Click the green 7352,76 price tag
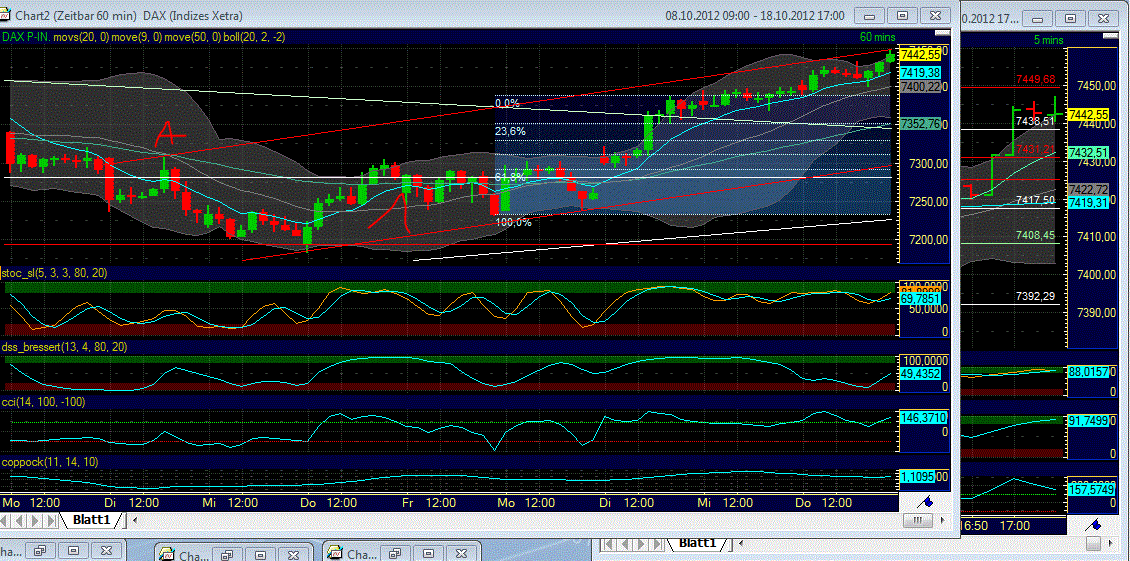 click(x=920, y=124)
